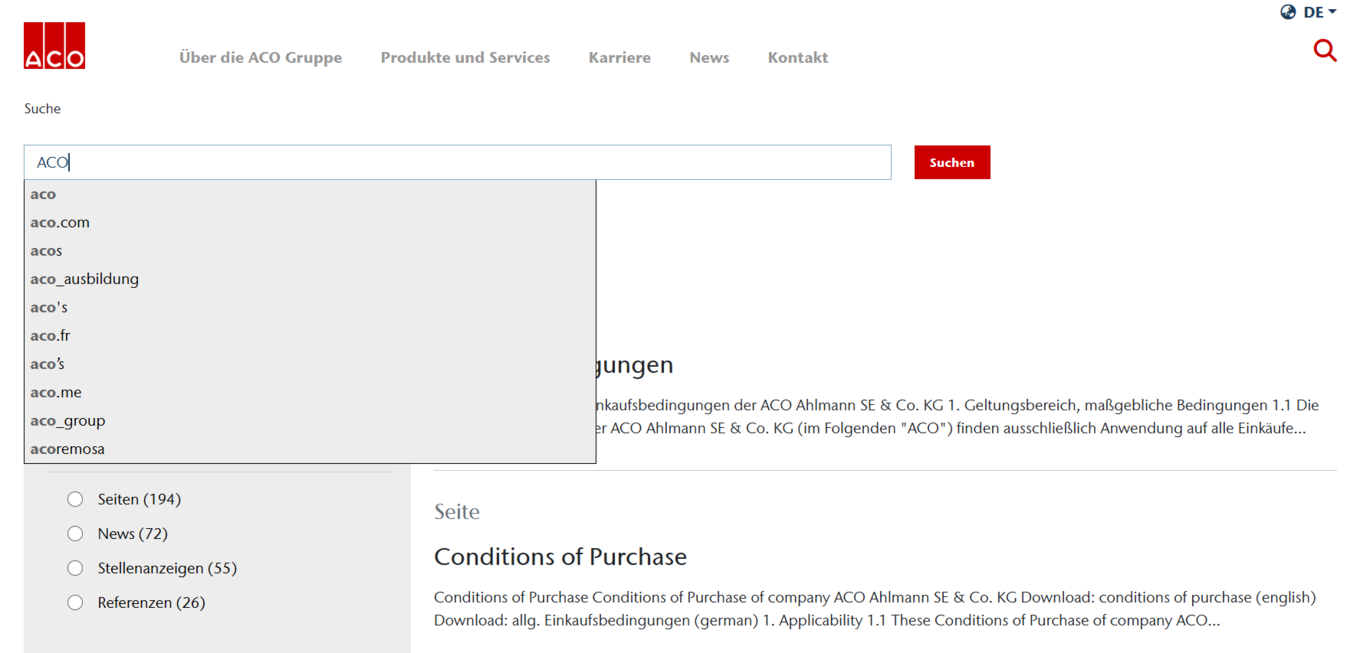Select the News (72) radio button
The image size is (1370, 653).
(75, 533)
